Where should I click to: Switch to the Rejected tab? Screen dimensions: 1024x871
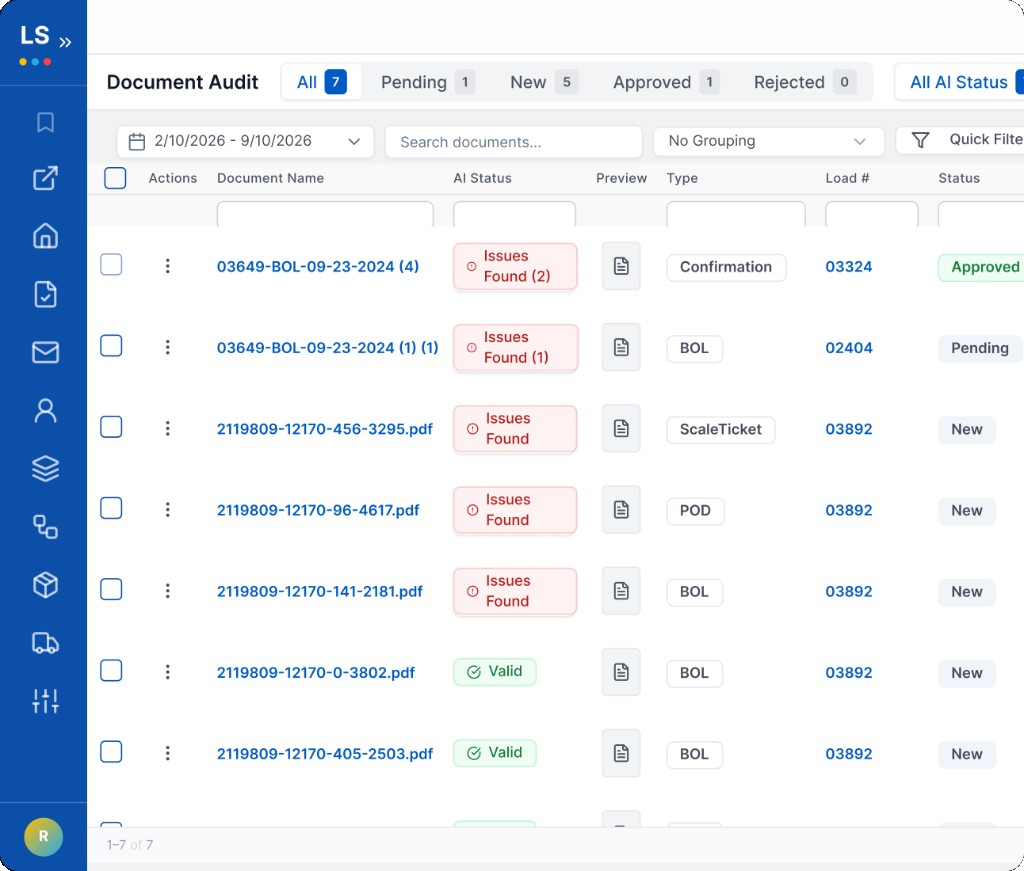click(x=805, y=82)
